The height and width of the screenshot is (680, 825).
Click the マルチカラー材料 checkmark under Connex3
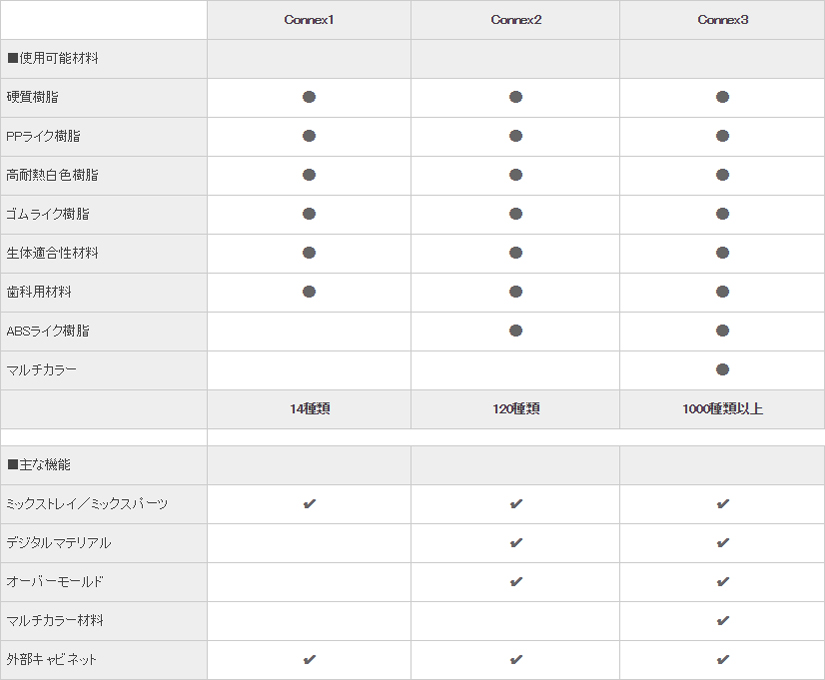point(723,621)
